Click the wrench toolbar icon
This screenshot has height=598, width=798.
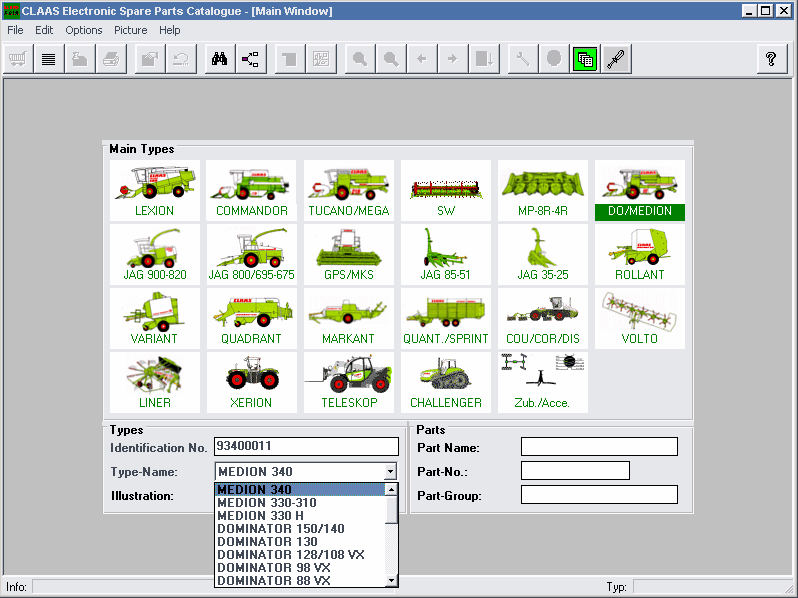(x=523, y=59)
